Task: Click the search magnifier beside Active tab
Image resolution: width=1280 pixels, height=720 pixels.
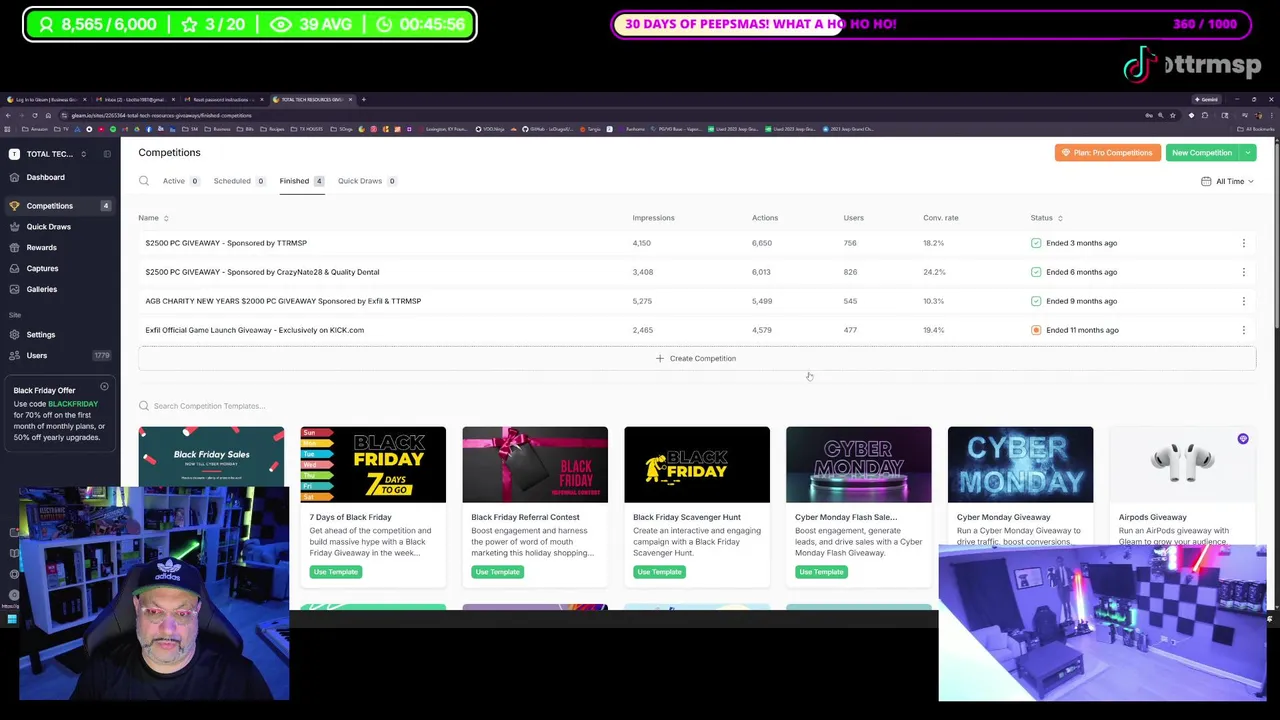Action: point(144,181)
